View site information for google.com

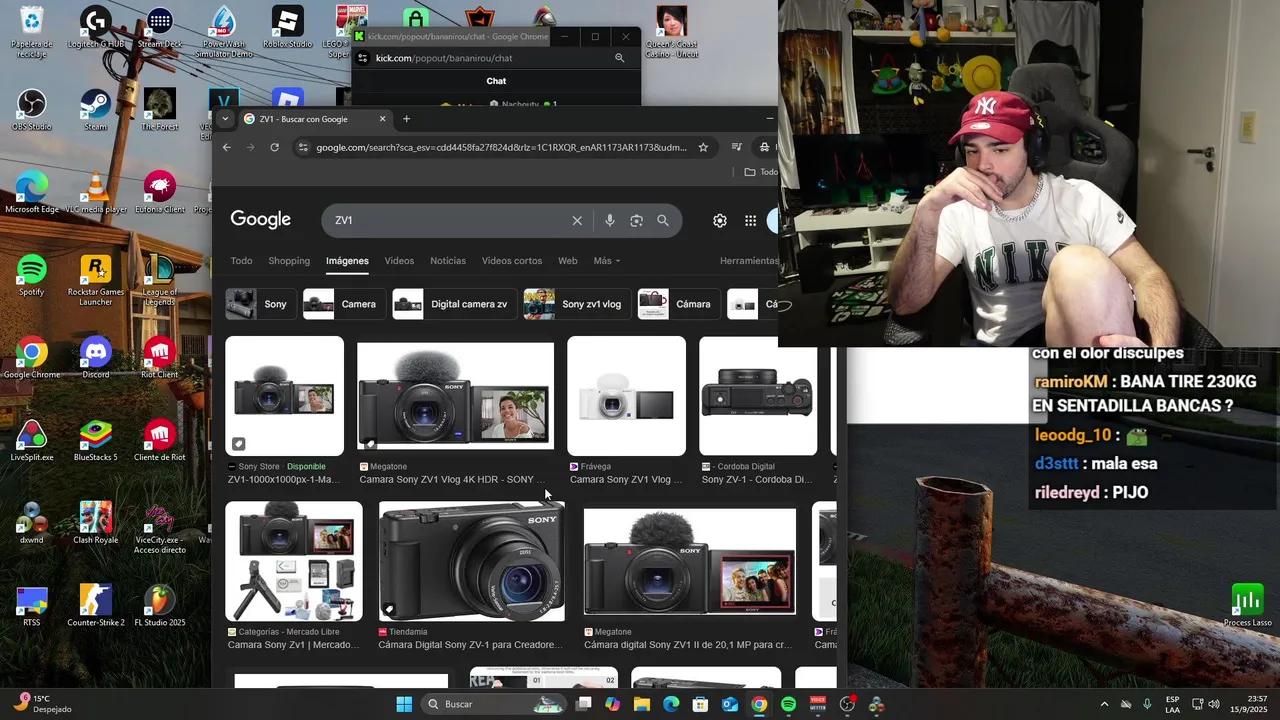(x=303, y=147)
